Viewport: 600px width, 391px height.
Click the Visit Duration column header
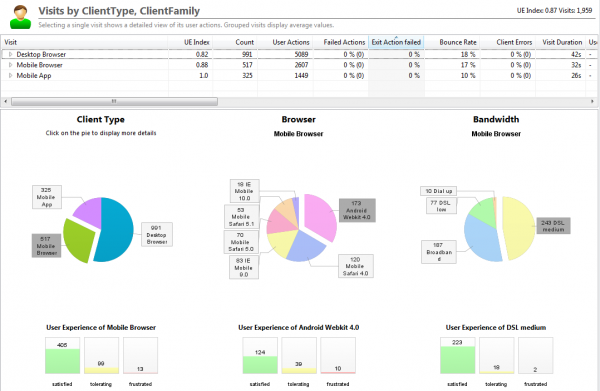click(562, 42)
